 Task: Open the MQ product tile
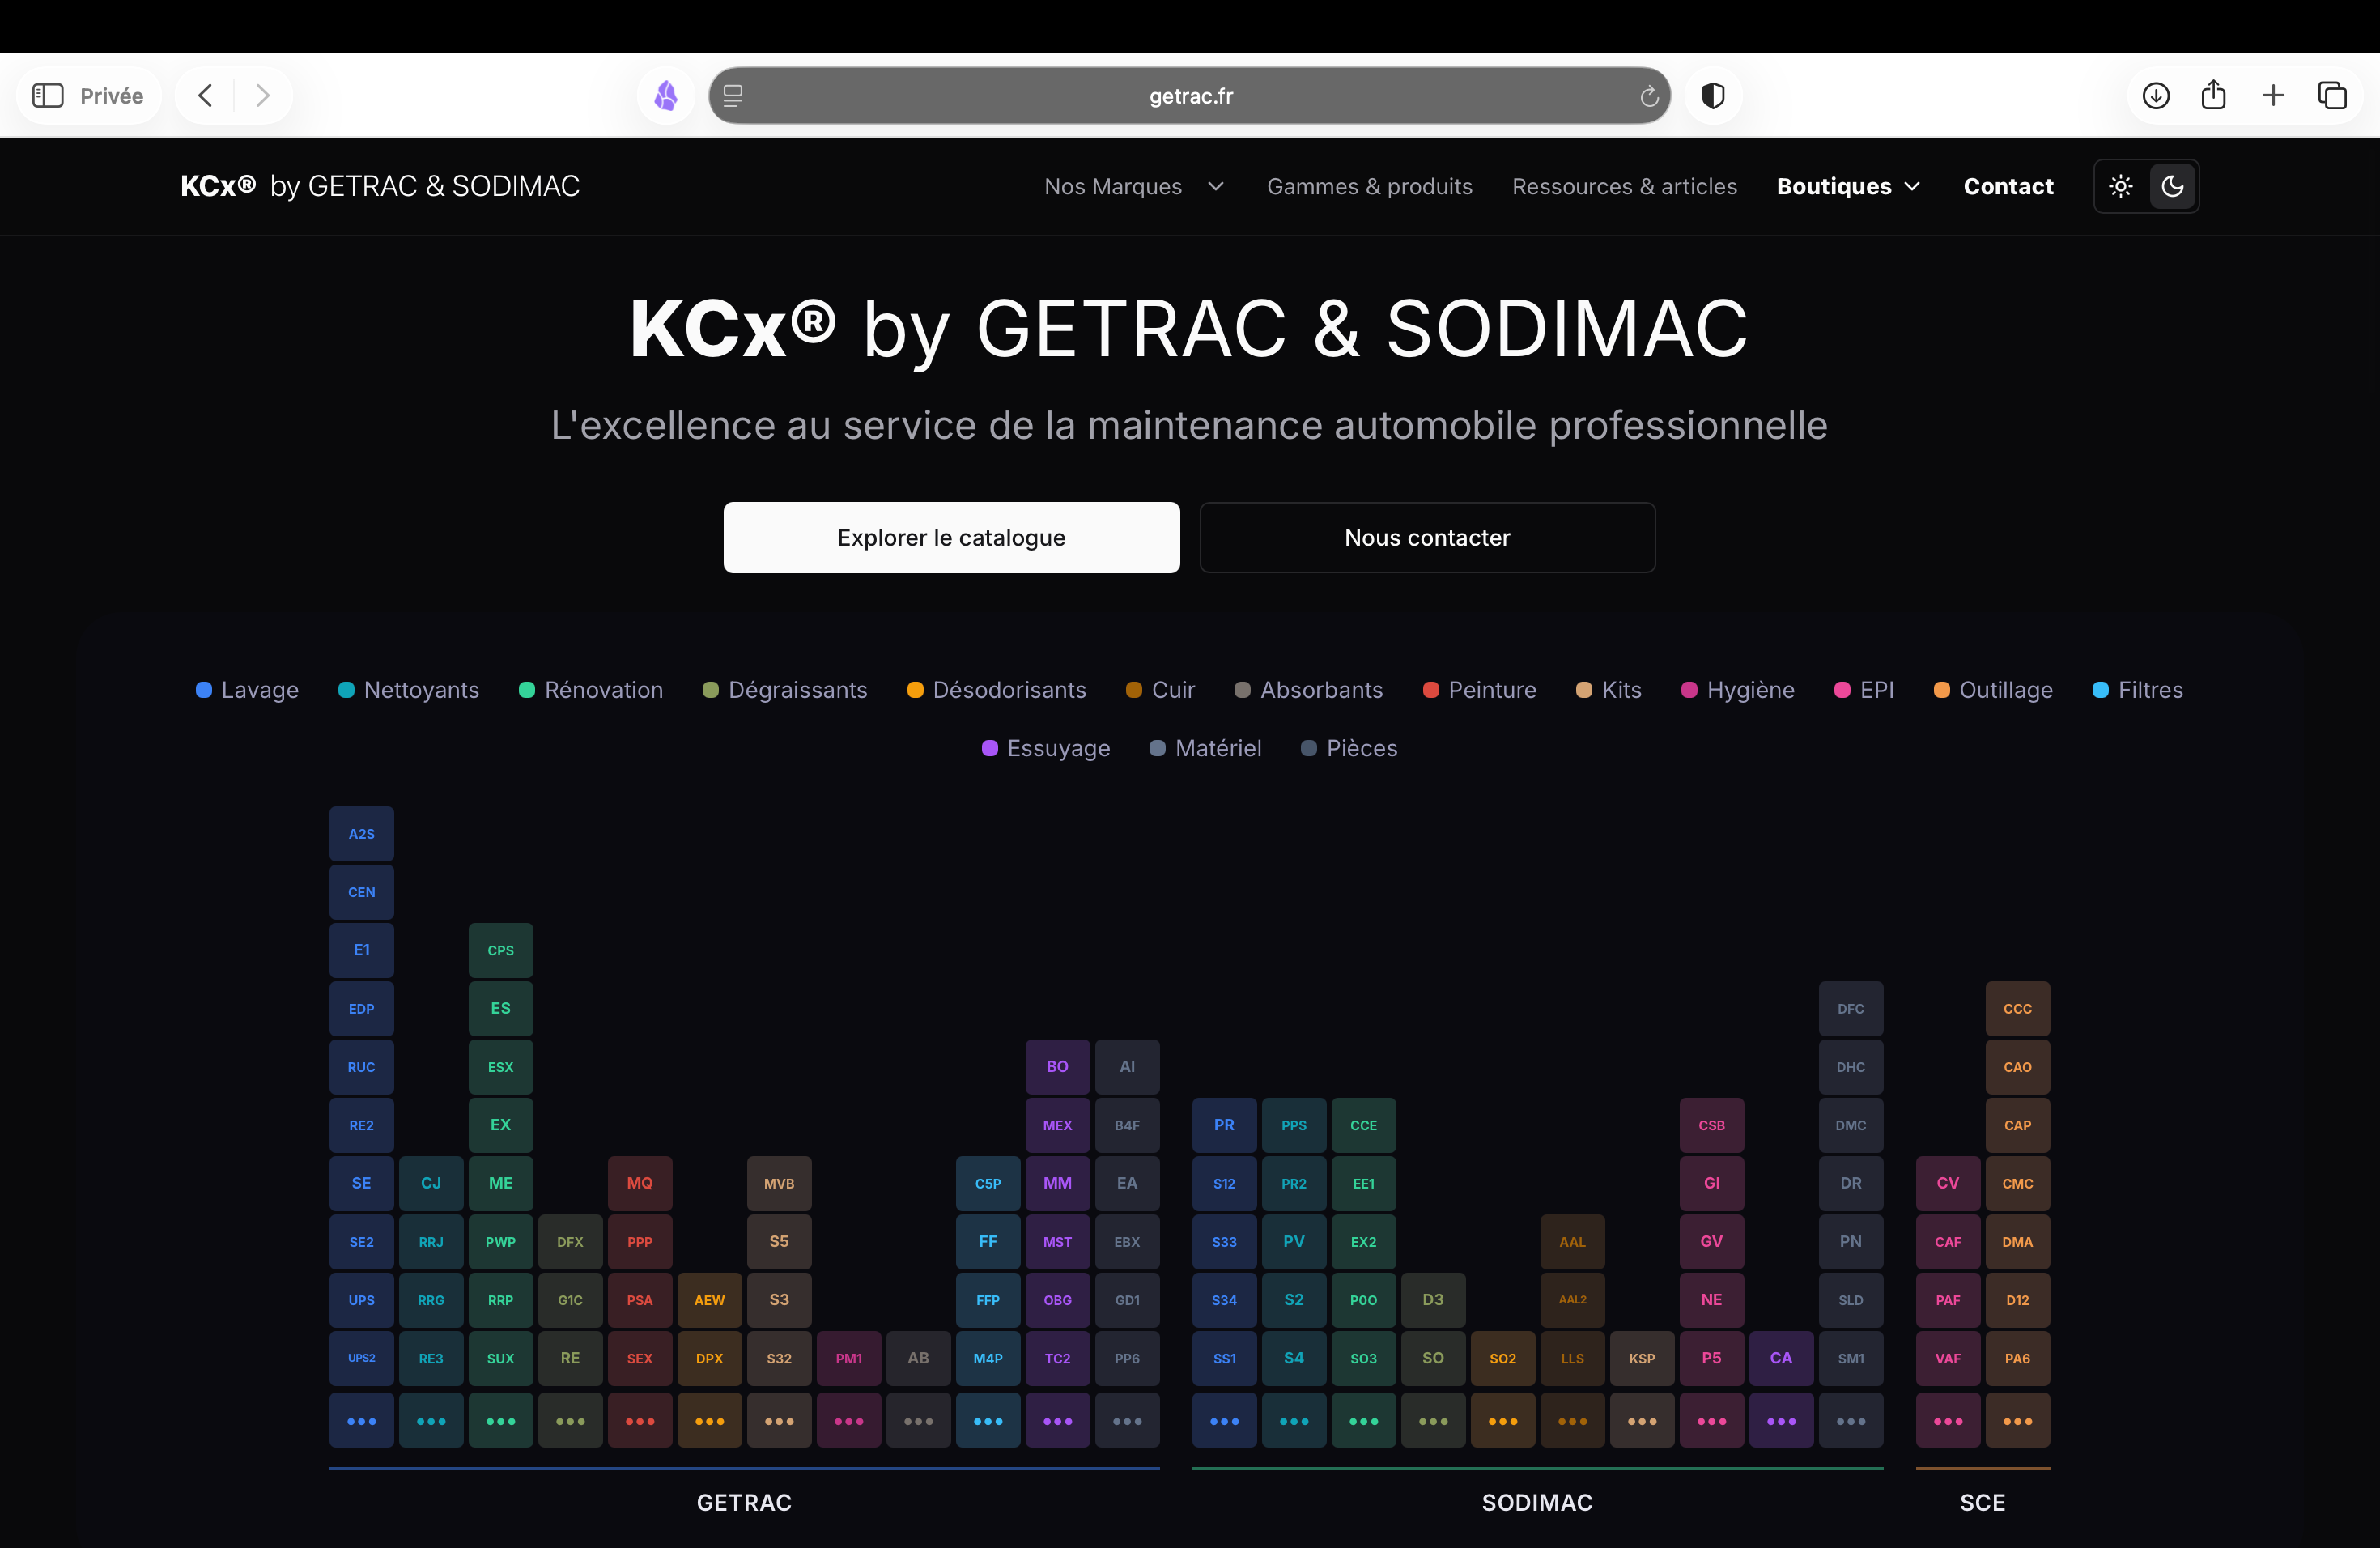click(x=640, y=1183)
